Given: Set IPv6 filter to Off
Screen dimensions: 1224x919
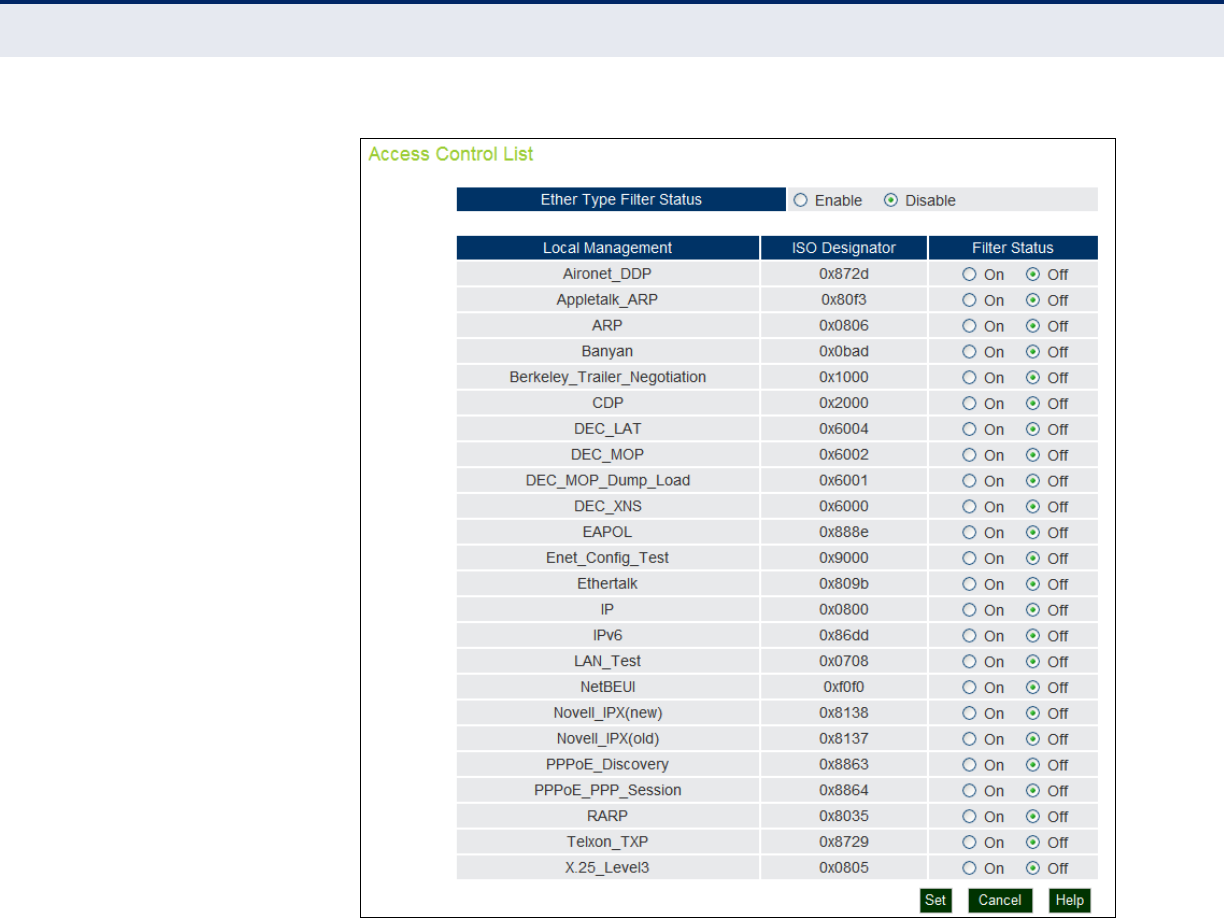Looking at the screenshot, I should [x=1033, y=636].
